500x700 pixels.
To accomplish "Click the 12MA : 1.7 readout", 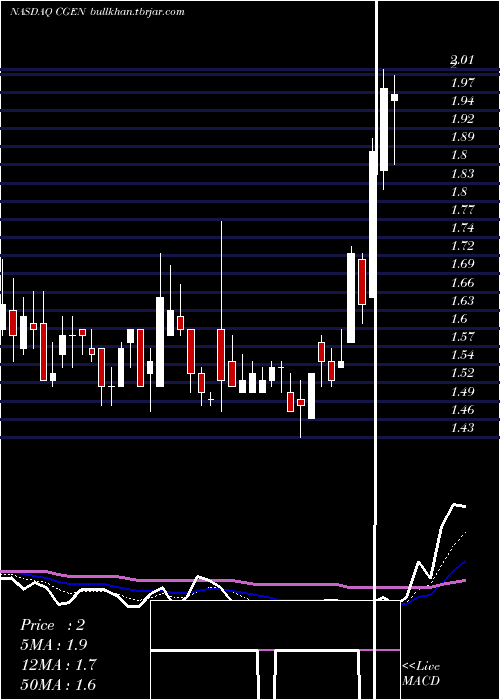I will point(58,665).
